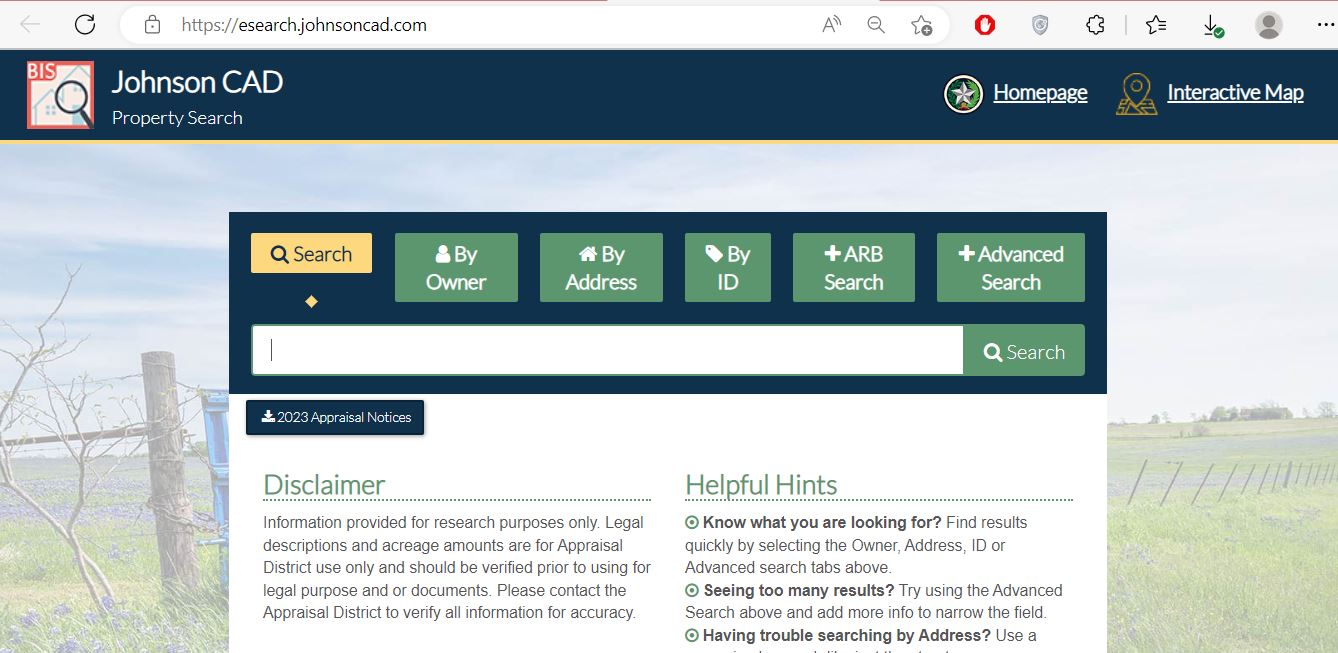Open Read Aloud in the address bar
The width and height of the screenshot is (1338, 653).
(831, 25)
